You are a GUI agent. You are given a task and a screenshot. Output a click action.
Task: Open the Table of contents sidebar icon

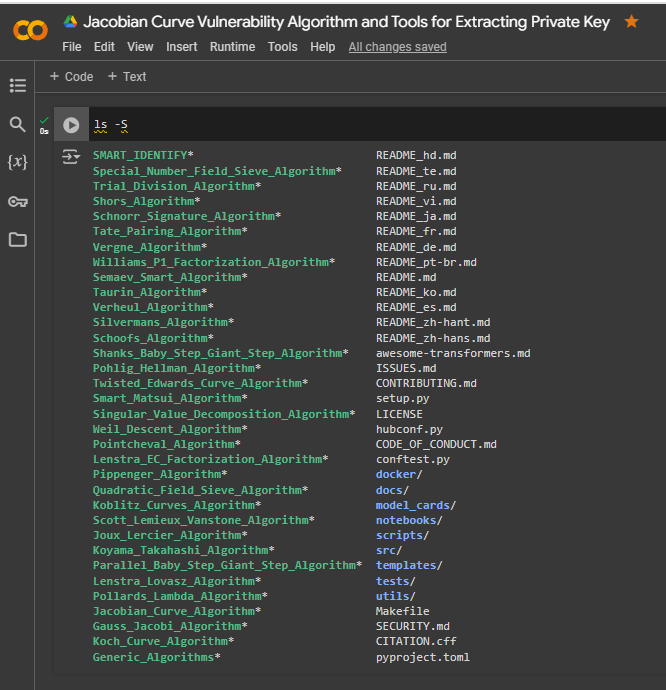[18, 85]
